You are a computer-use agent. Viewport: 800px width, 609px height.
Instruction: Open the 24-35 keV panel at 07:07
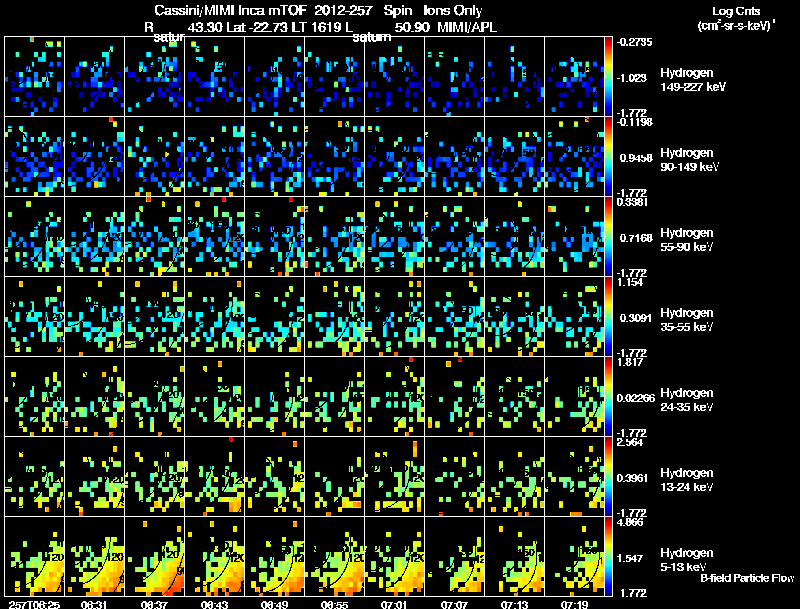pos(455,396)
